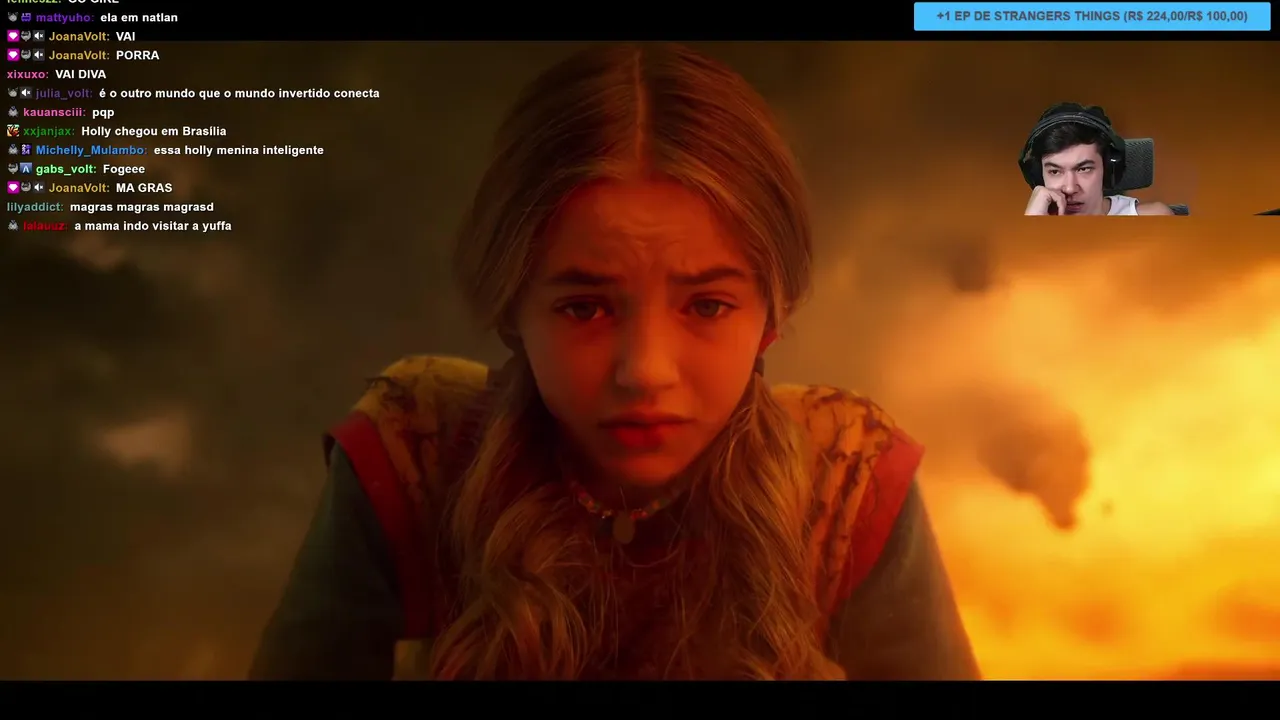Click the '+1 EP DE STRANGERS THINGS' goal bar
The height and width of the screenshot is (720, 1280).
(x=1092, y=16)
